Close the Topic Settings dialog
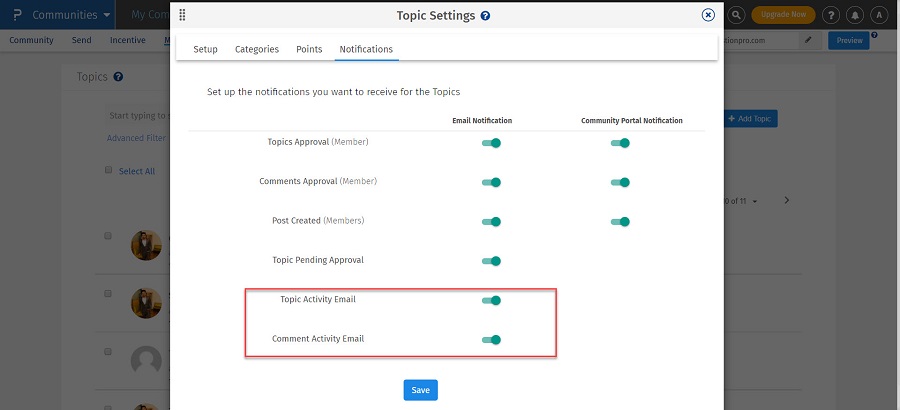The height and width of the screenshot is (410, 900). (708, 15)
